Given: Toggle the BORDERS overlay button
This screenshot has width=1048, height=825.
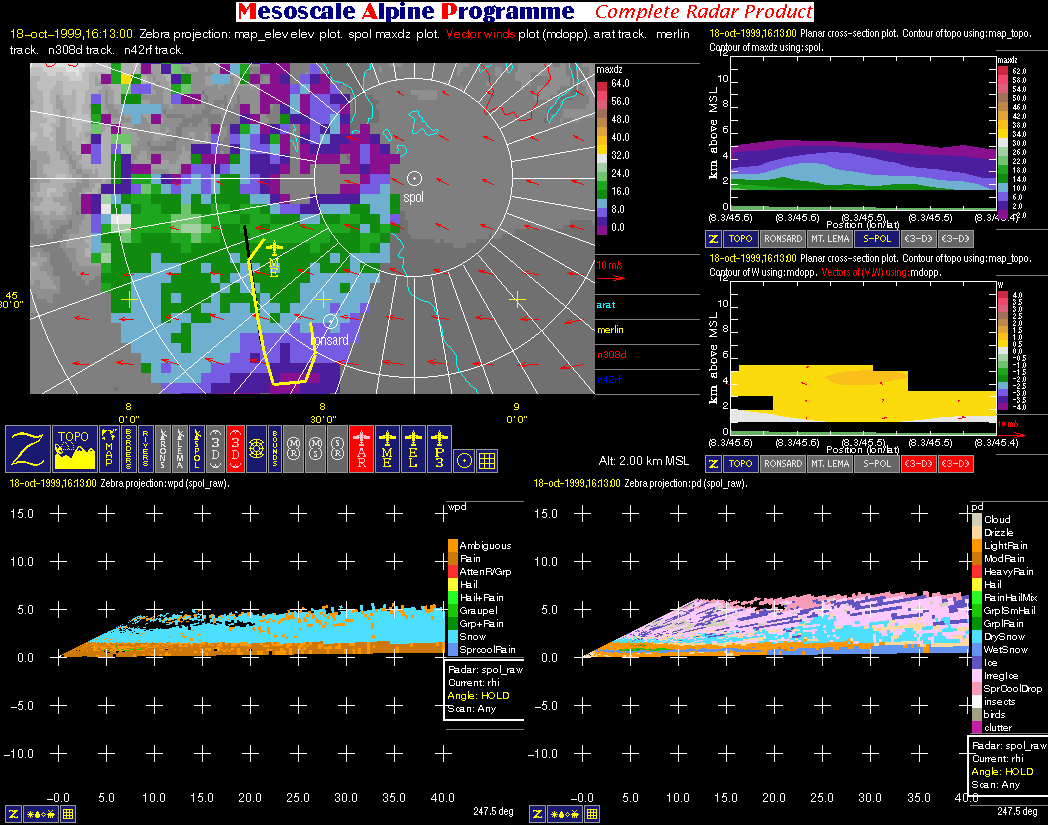Looking at the screenshot, I should [128, 448].
